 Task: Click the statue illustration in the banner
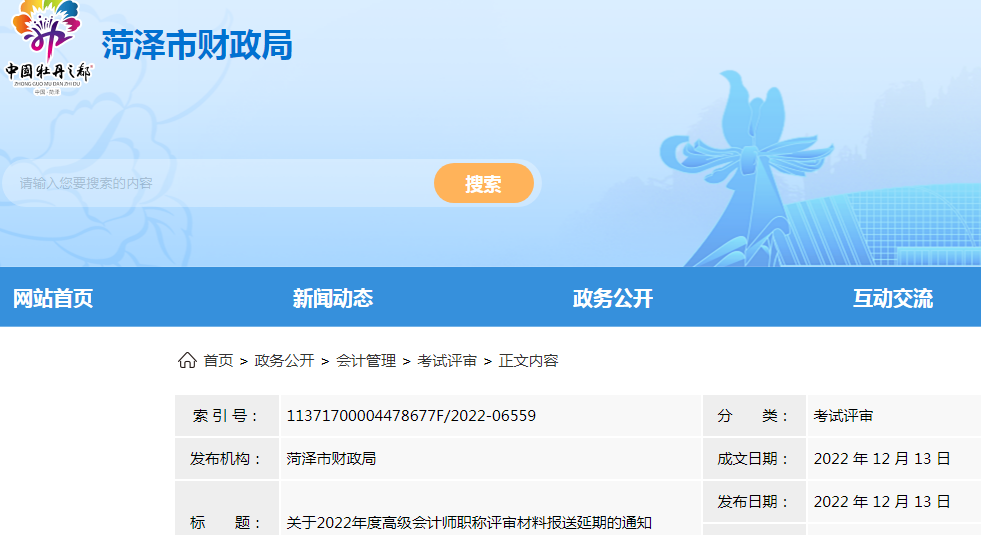point(741,170)
